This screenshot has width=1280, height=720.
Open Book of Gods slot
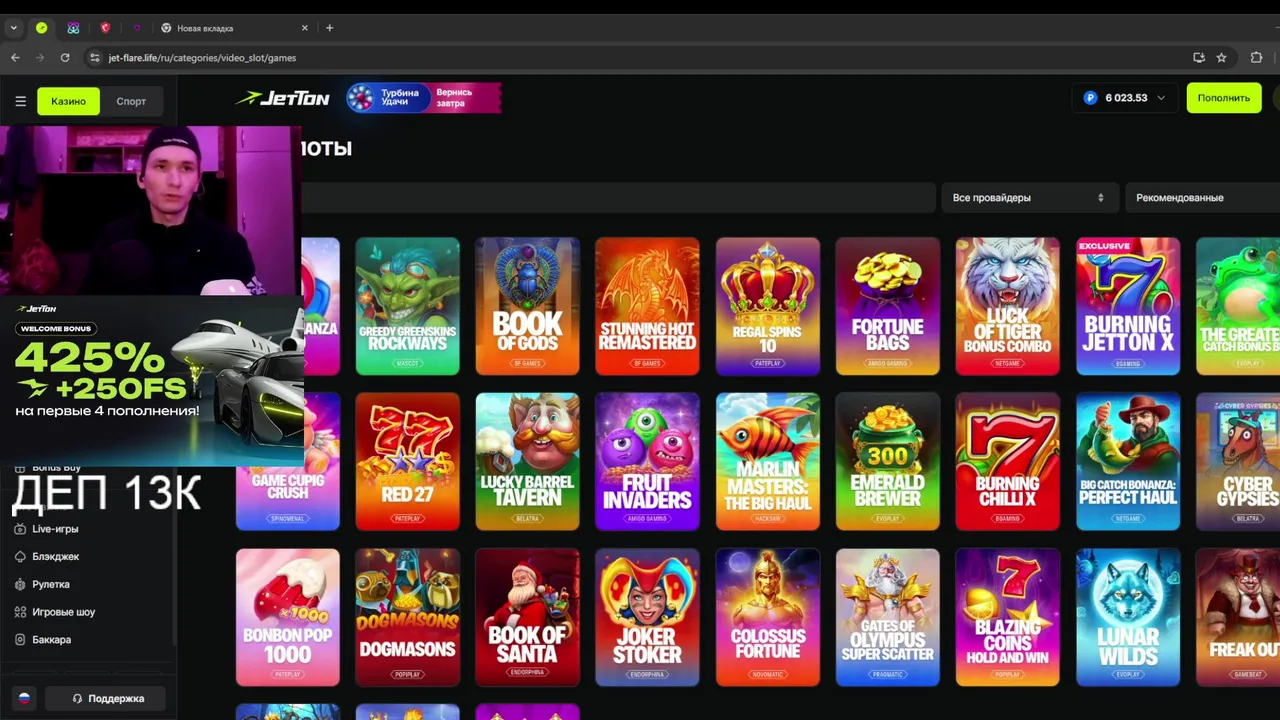coord(528,306)
